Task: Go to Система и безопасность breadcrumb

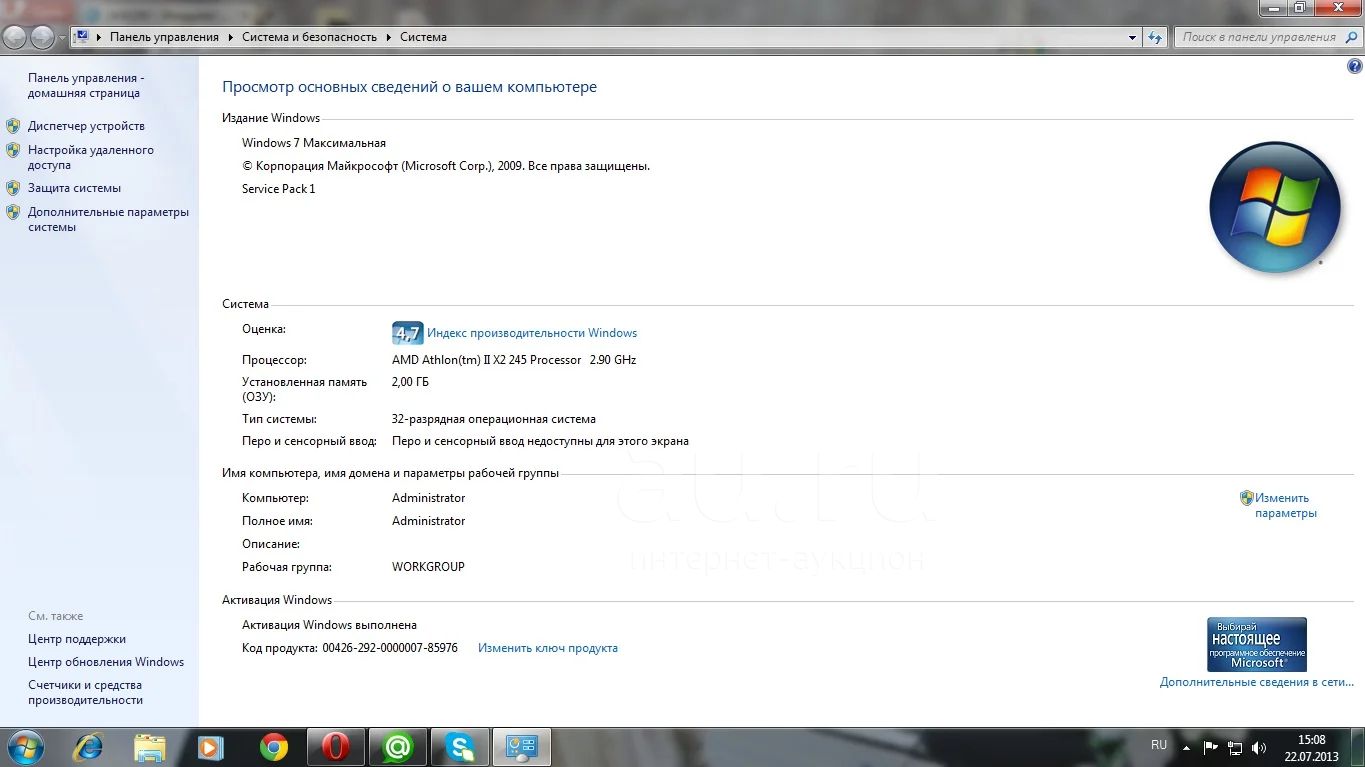Action: (309, 37)
